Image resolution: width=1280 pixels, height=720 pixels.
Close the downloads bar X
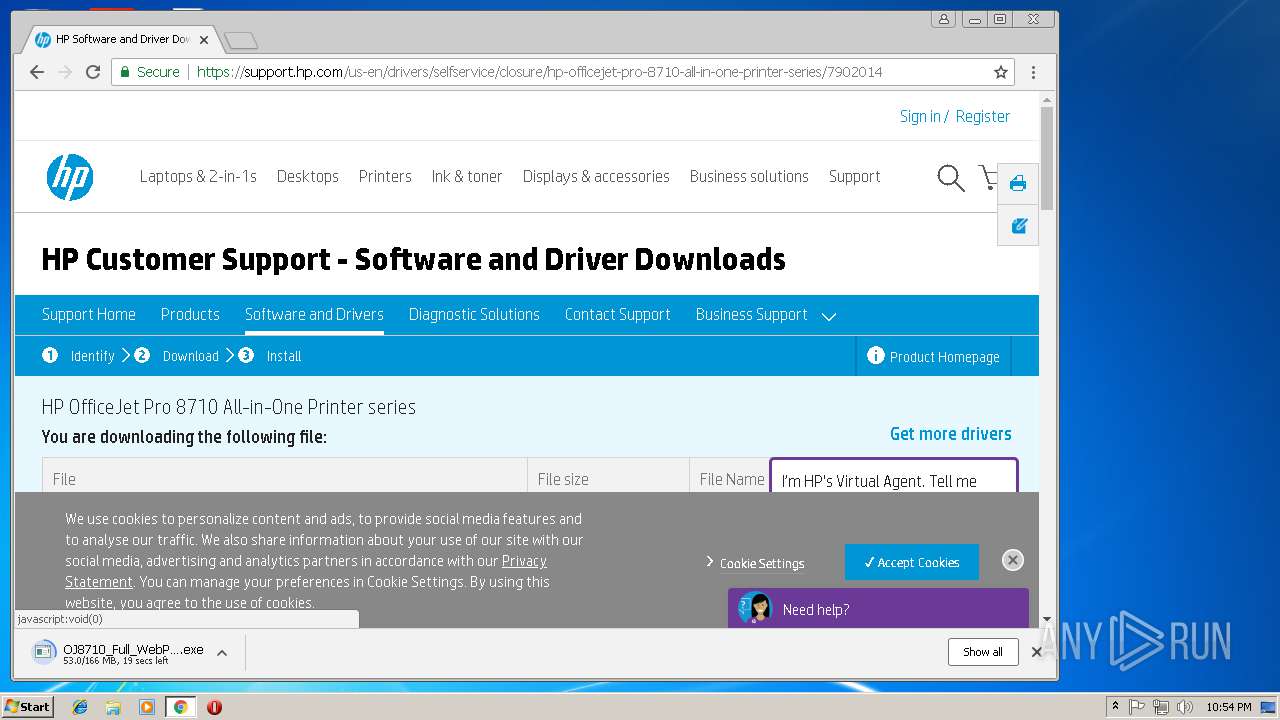click(x=1037, y=652)
